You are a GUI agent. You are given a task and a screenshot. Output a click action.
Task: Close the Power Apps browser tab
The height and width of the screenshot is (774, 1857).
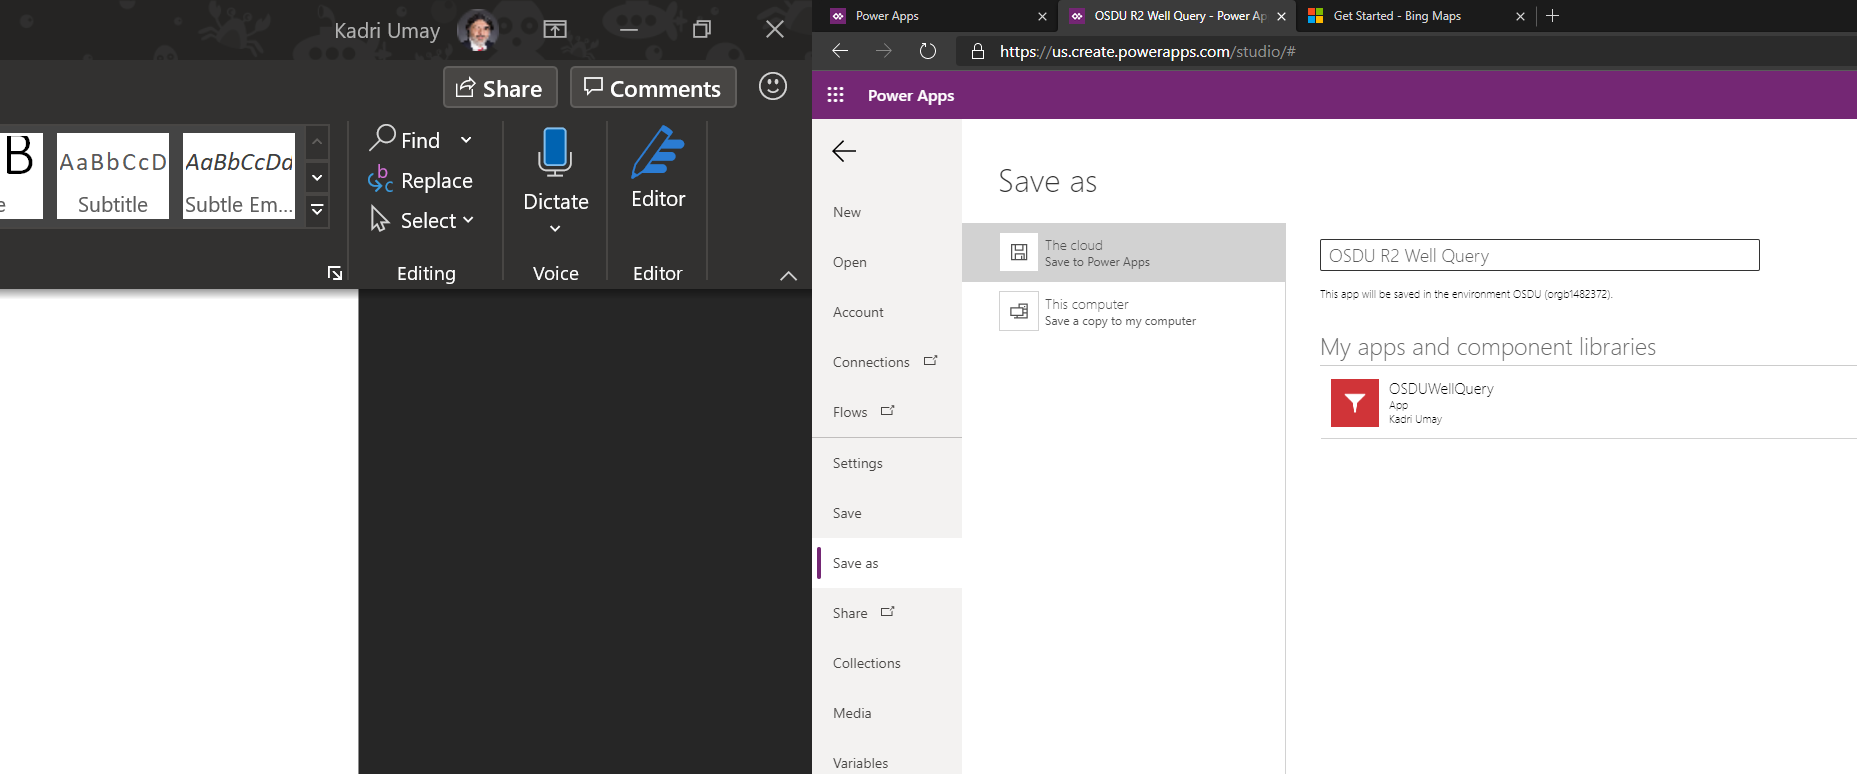[x=1042, y=16]
